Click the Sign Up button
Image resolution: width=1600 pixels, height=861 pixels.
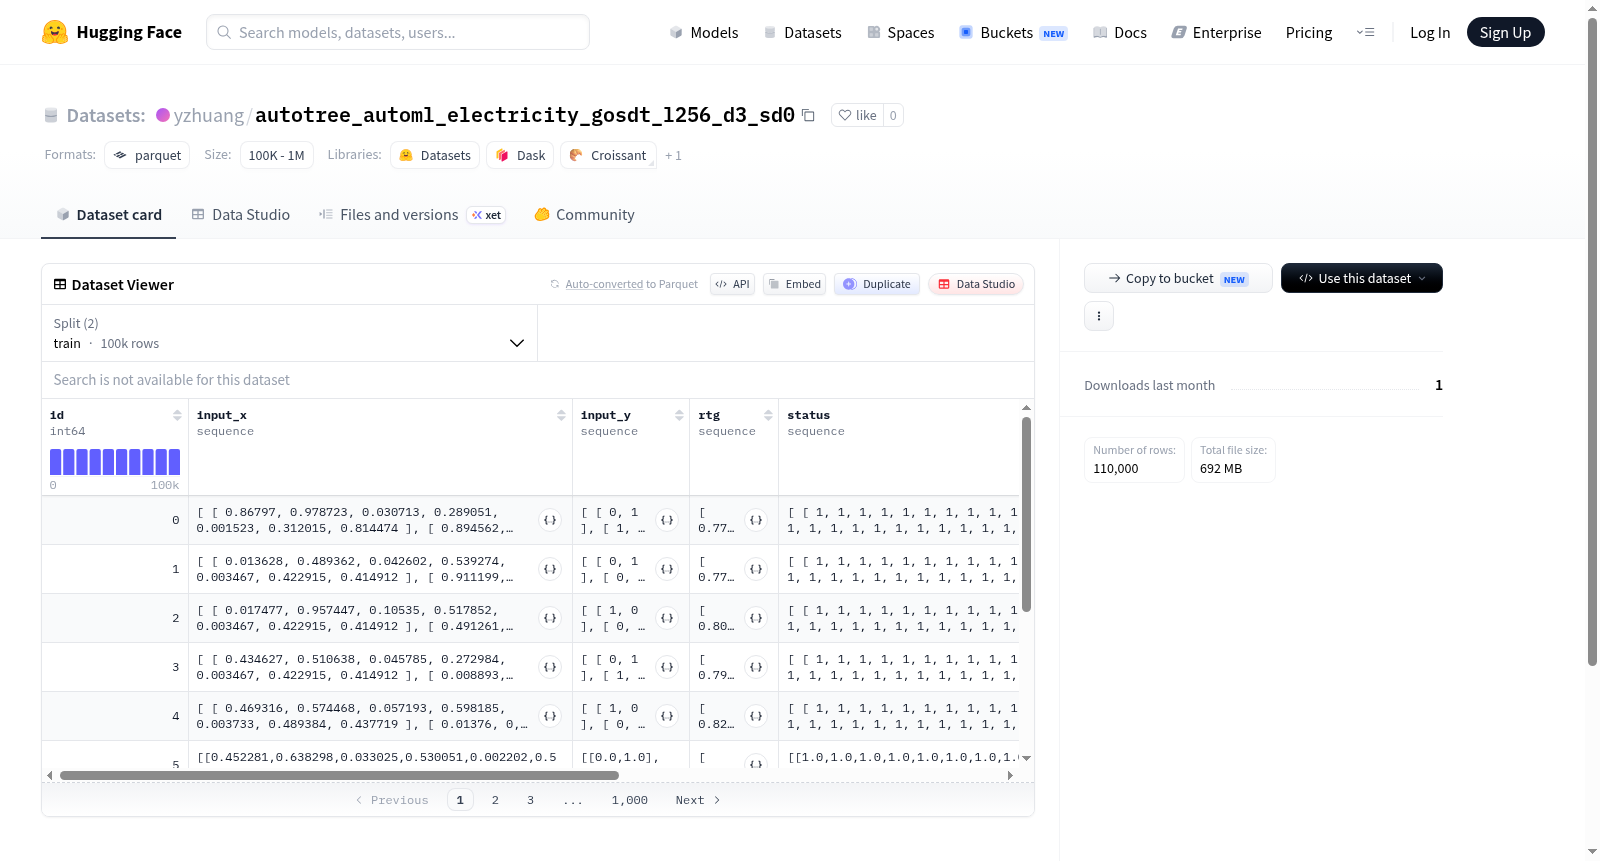1506,32
